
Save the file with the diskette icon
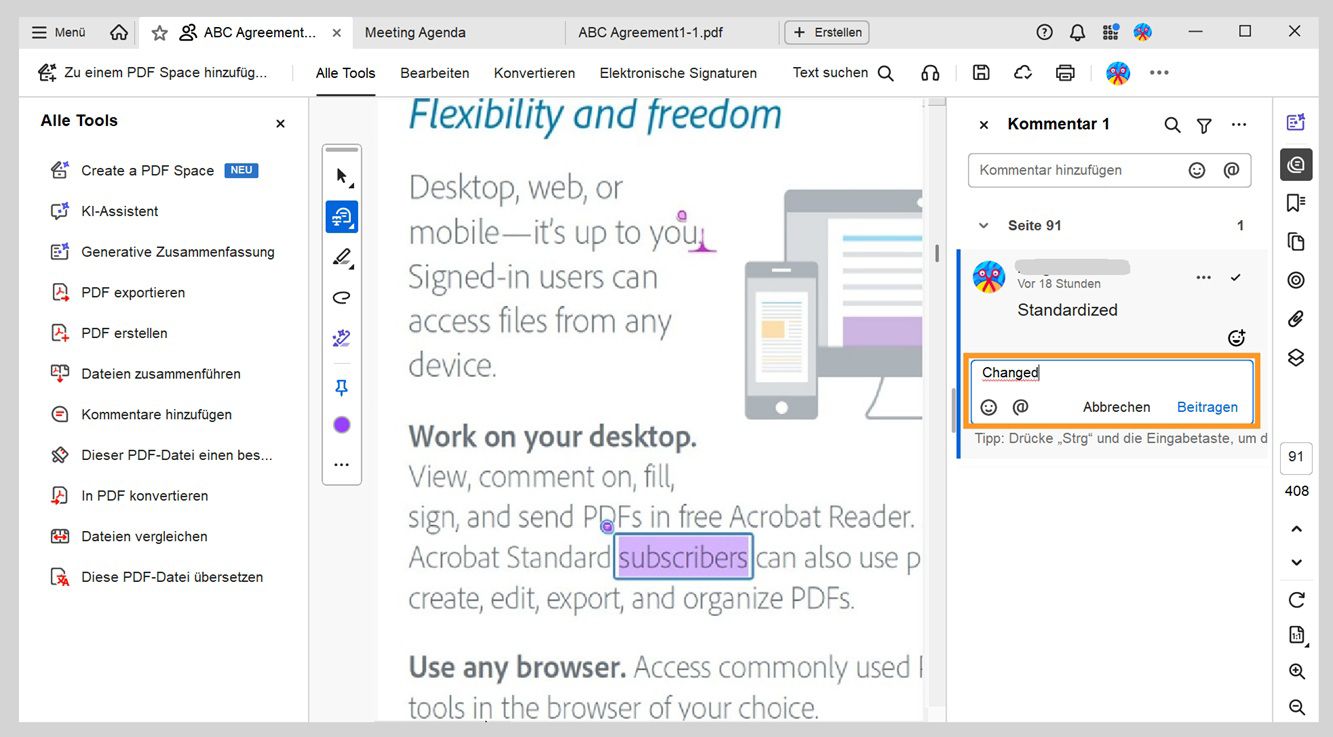pos(981,73)
